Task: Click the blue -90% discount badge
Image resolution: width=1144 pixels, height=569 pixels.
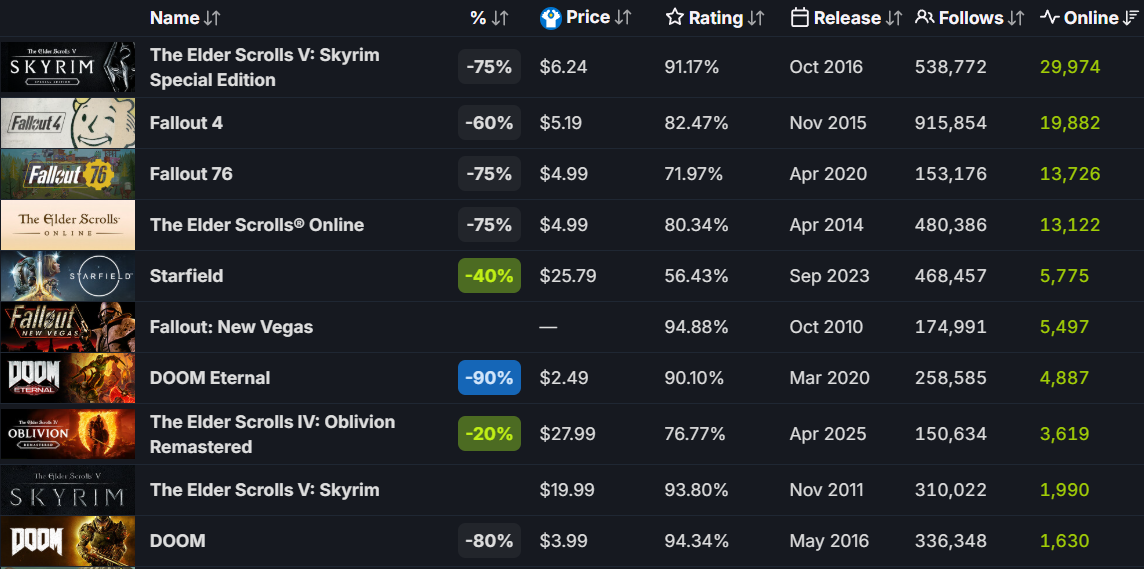Action: (x=489, y=378)
